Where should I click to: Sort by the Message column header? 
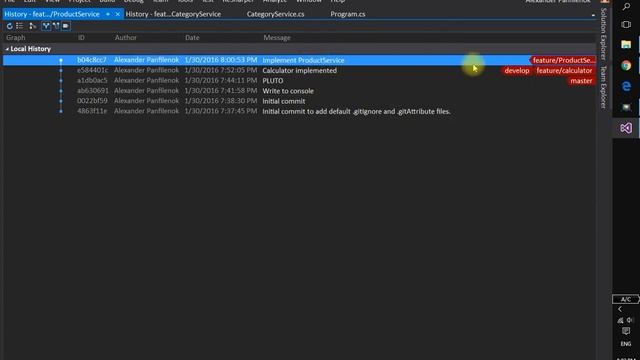pos(277,38)
